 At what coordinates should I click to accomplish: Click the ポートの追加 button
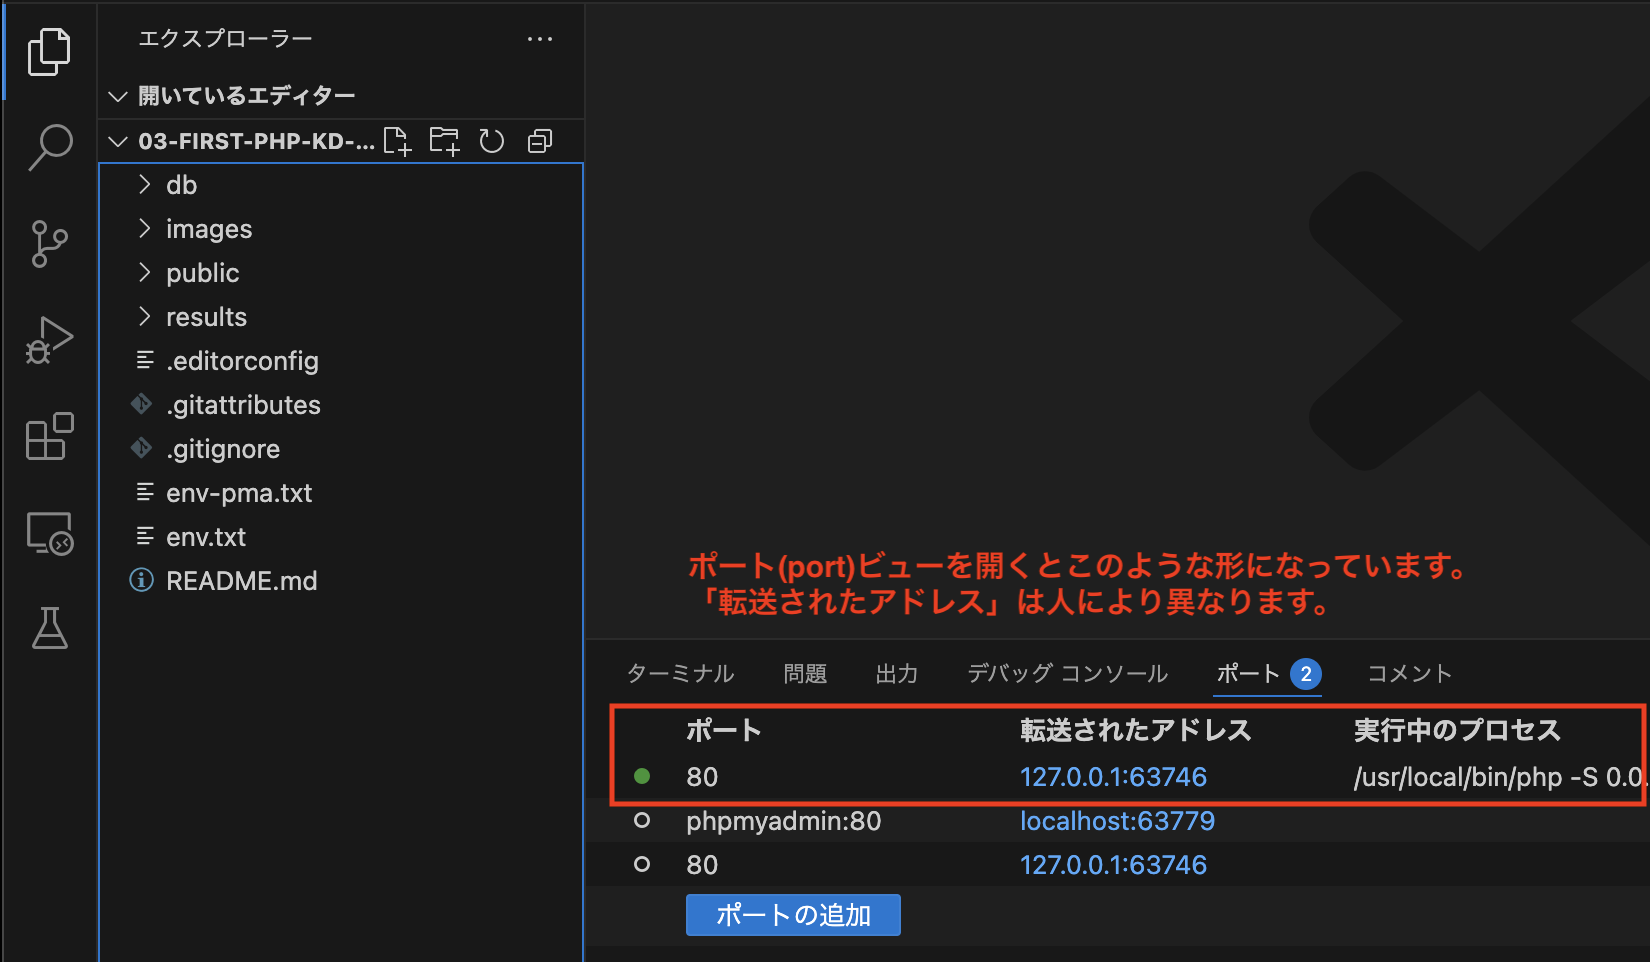point(793,915)
